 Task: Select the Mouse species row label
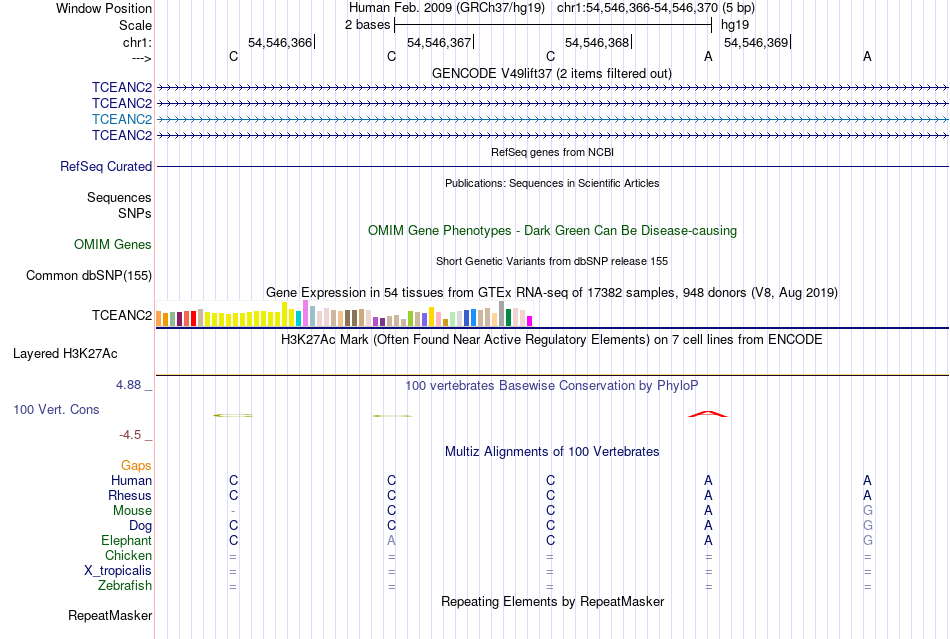click(x=132, y=511)
